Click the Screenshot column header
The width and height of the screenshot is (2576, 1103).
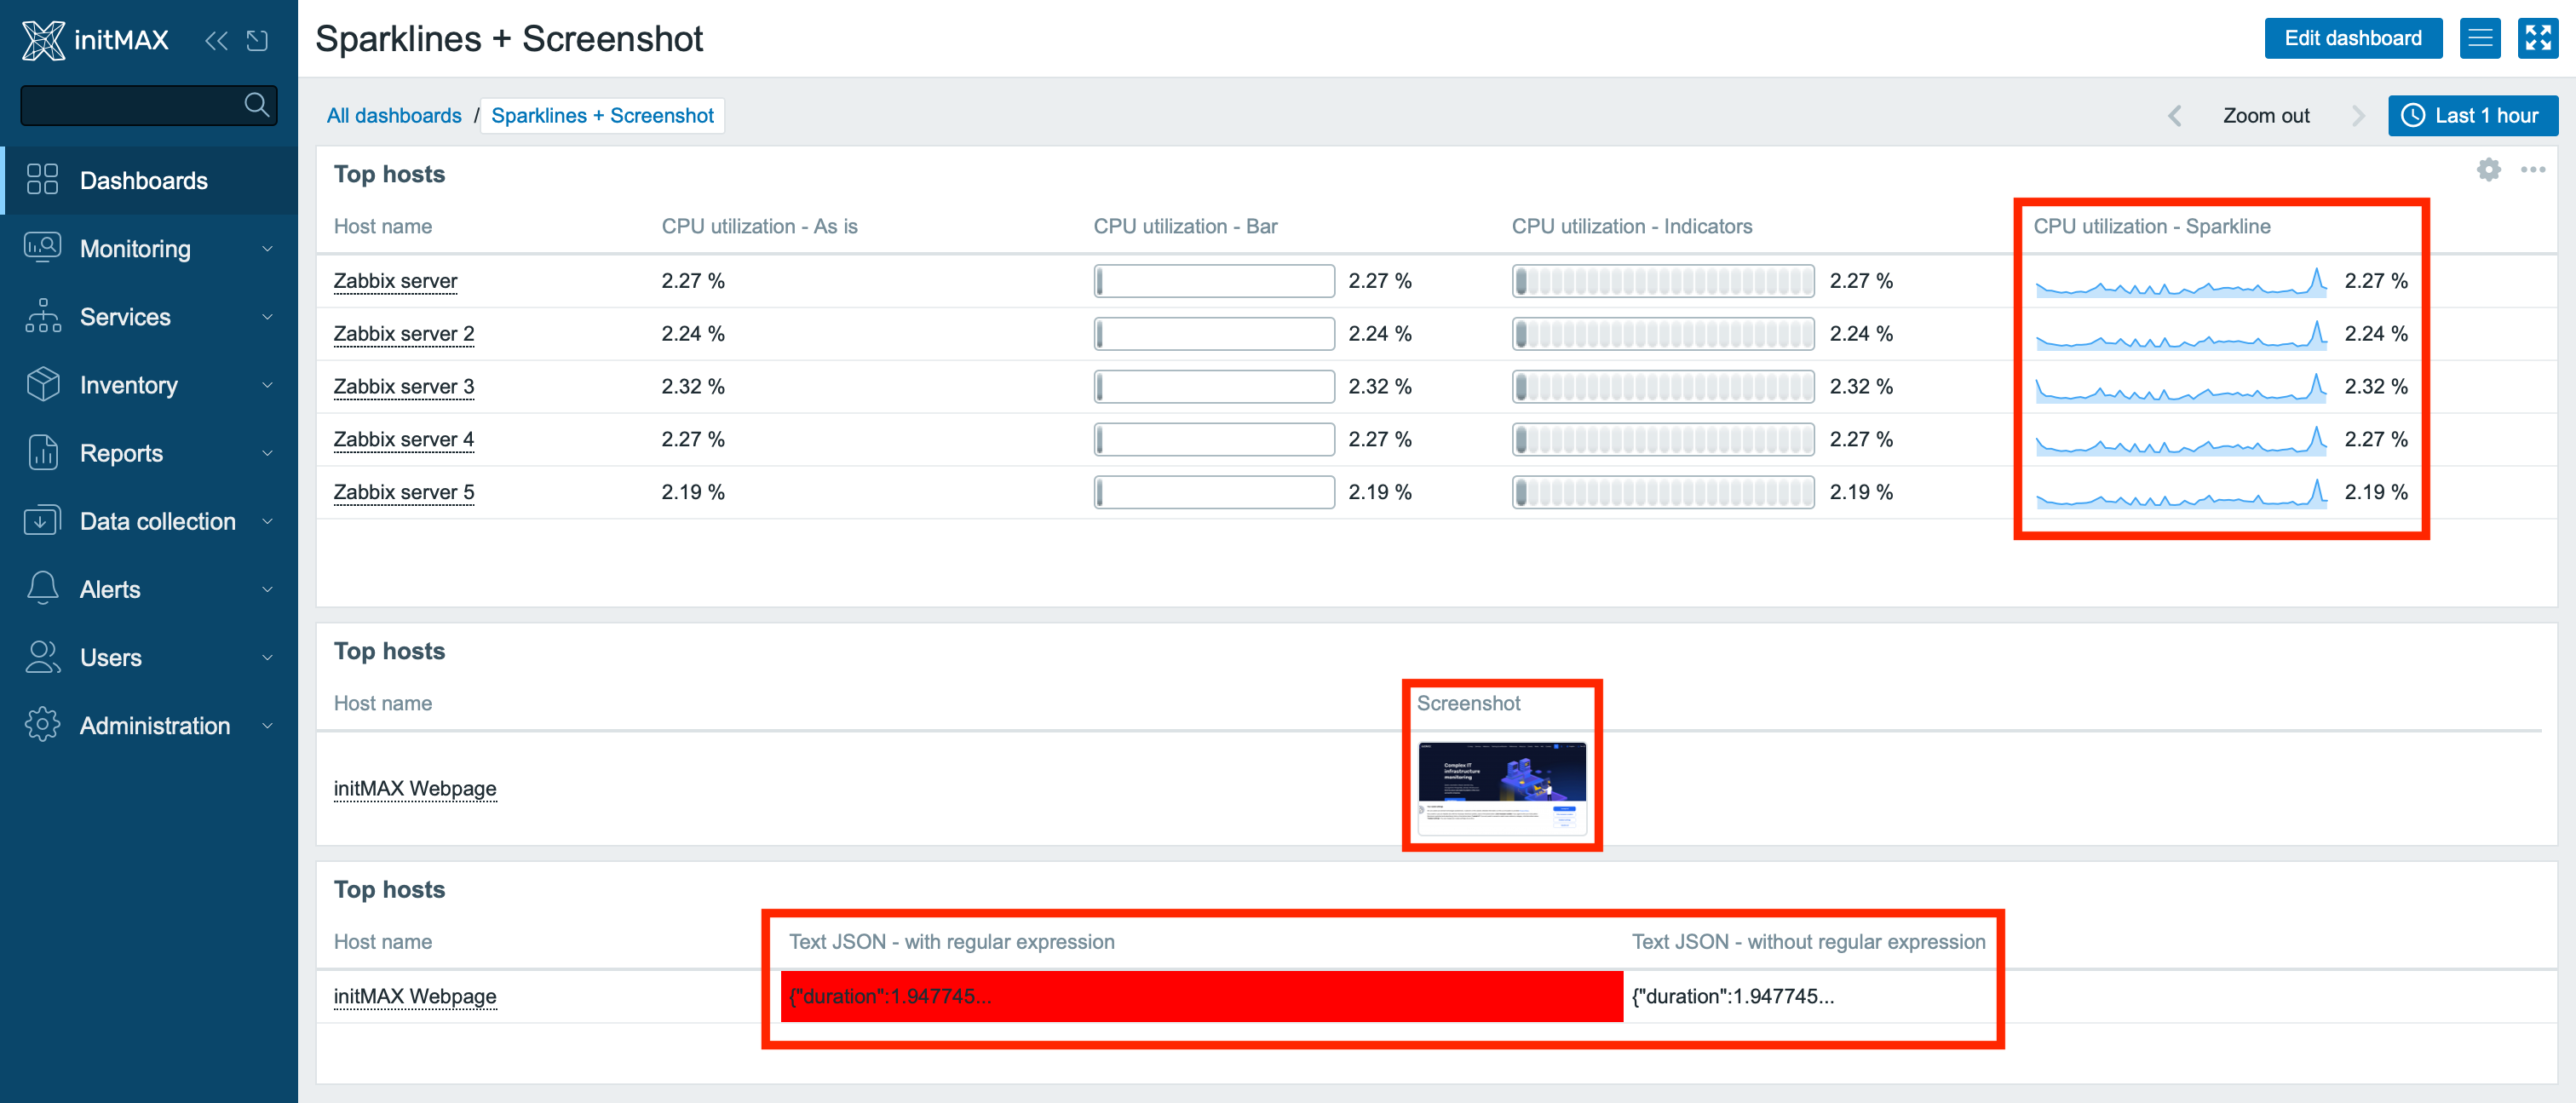(1468, 704)
